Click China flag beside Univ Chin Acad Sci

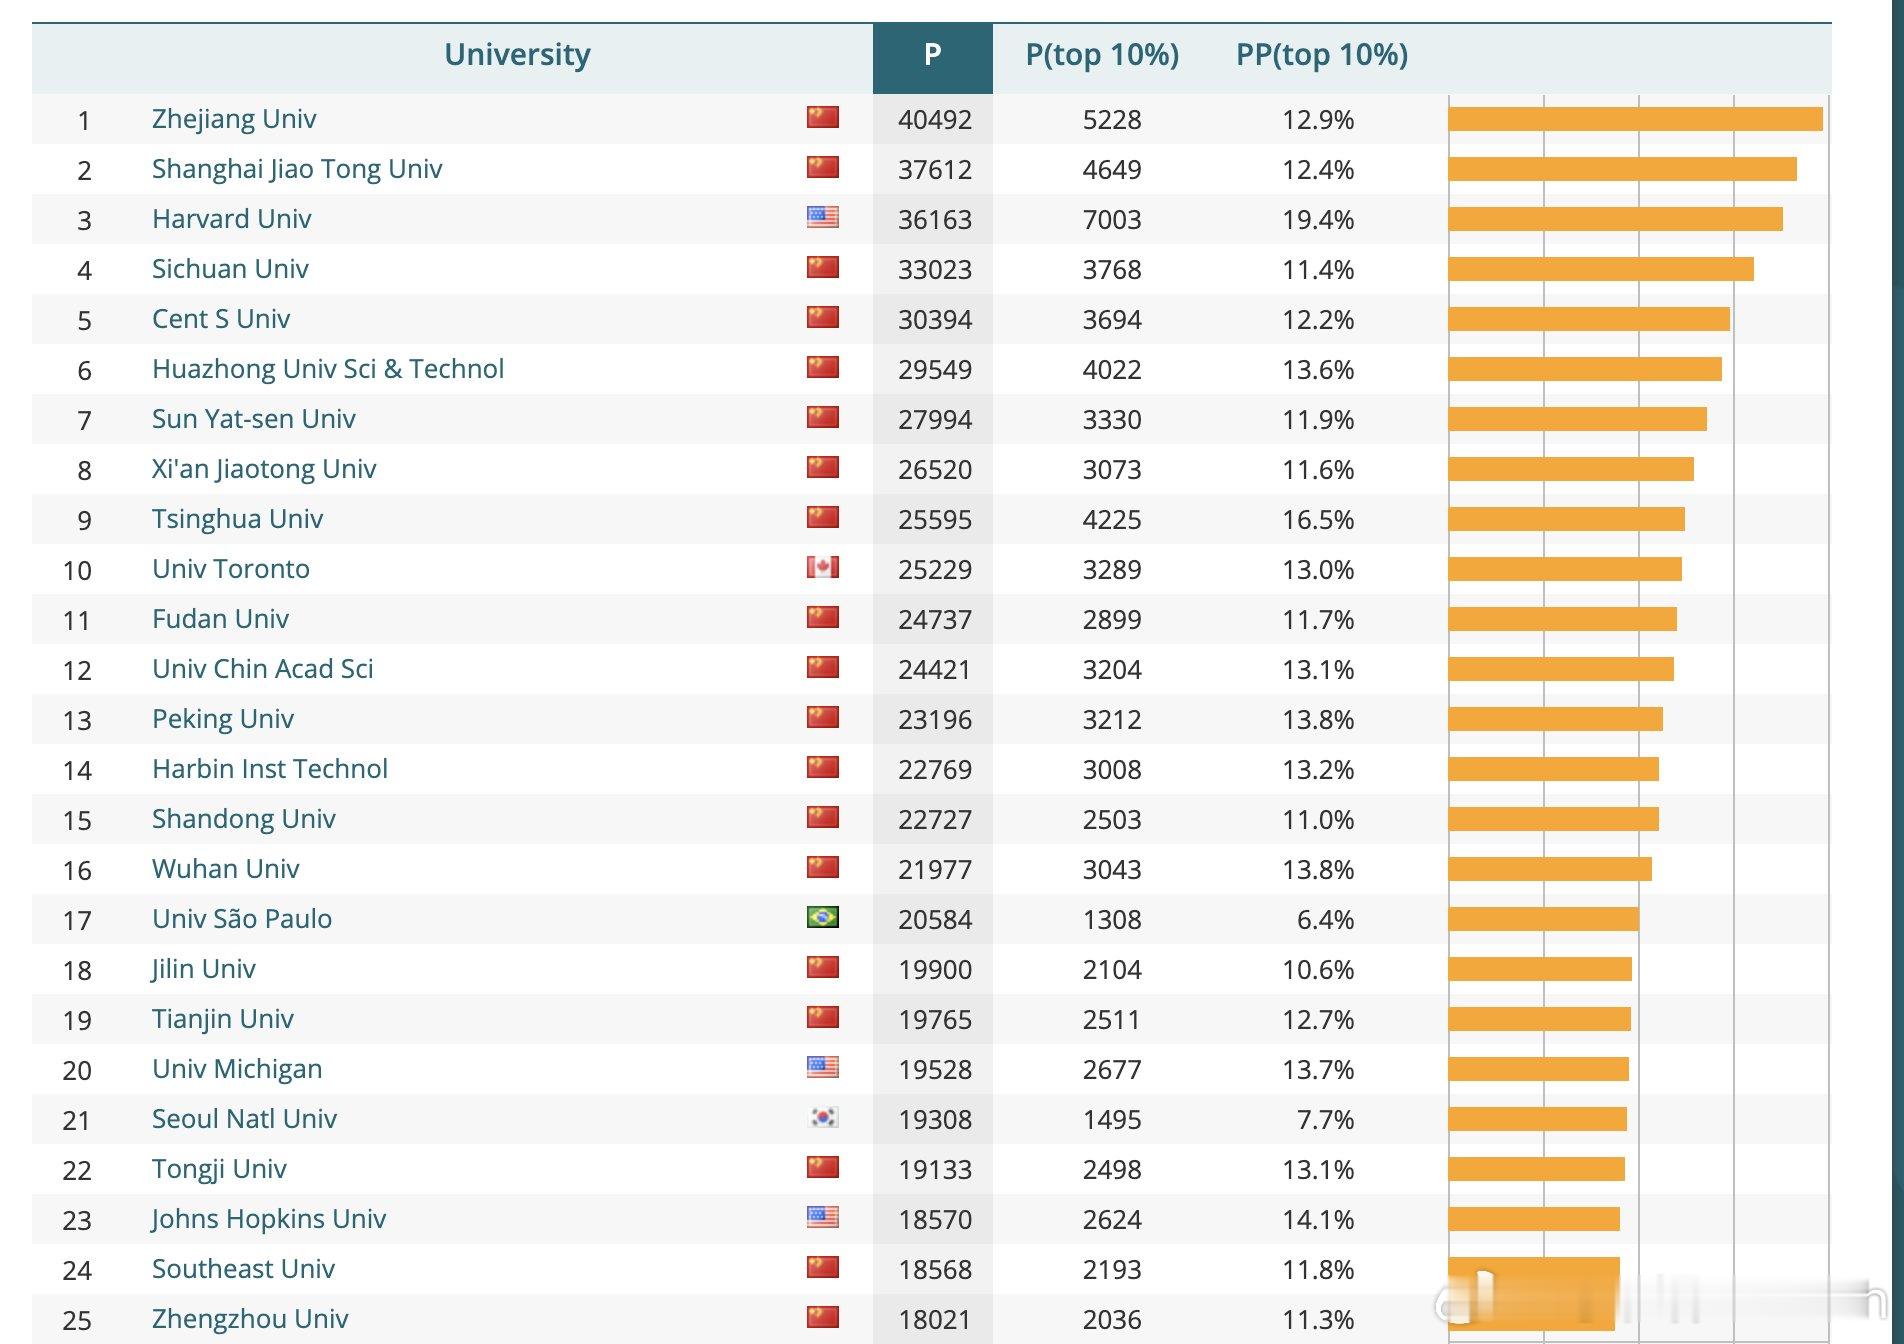(823, 668)
